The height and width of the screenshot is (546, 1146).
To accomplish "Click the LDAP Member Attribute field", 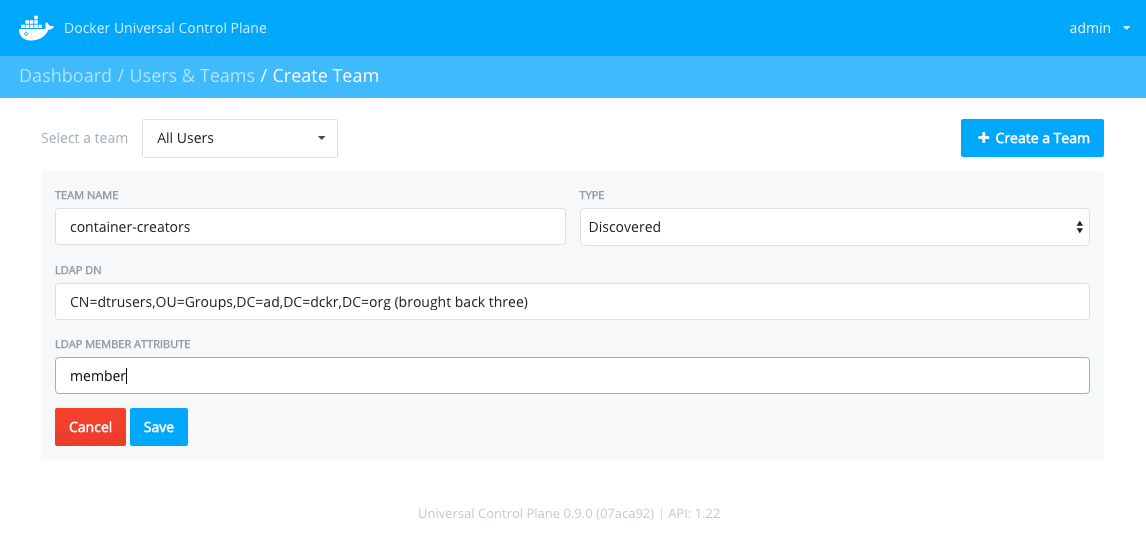I will [x=572, y=376].
